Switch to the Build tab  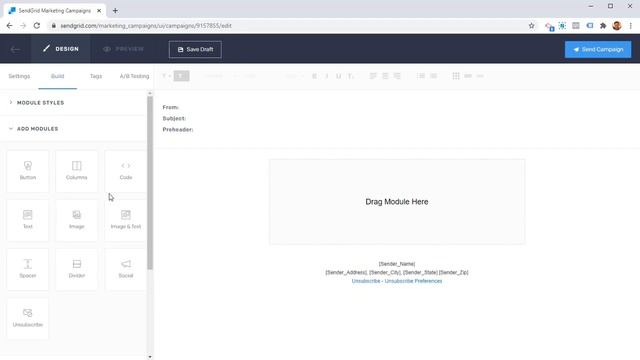click(x=58, y=76)
